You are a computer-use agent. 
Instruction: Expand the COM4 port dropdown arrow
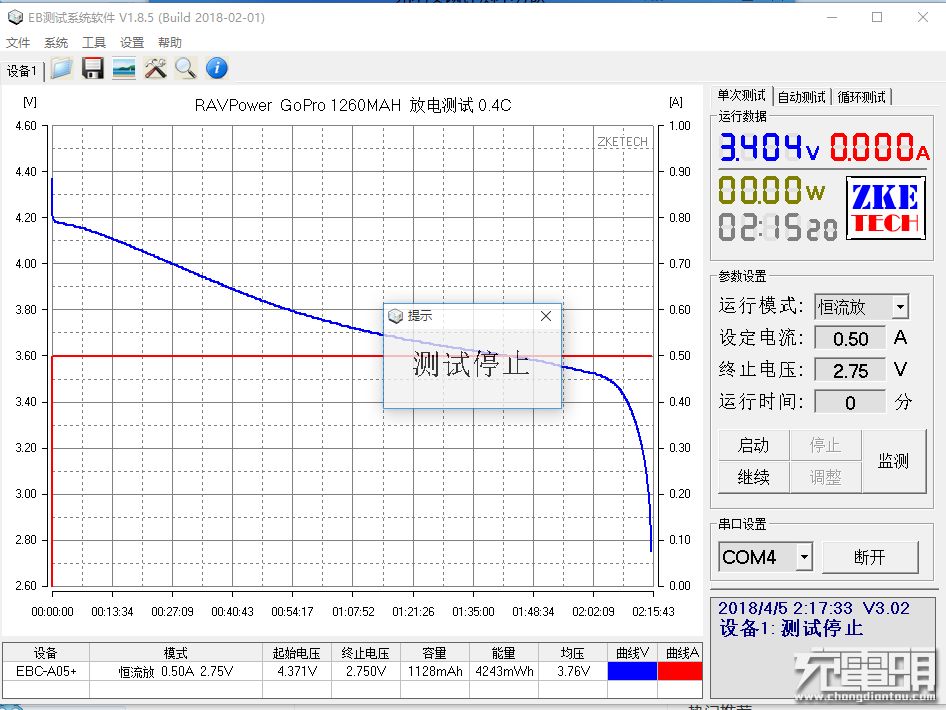pyautogui.click(x=804, y=557)
